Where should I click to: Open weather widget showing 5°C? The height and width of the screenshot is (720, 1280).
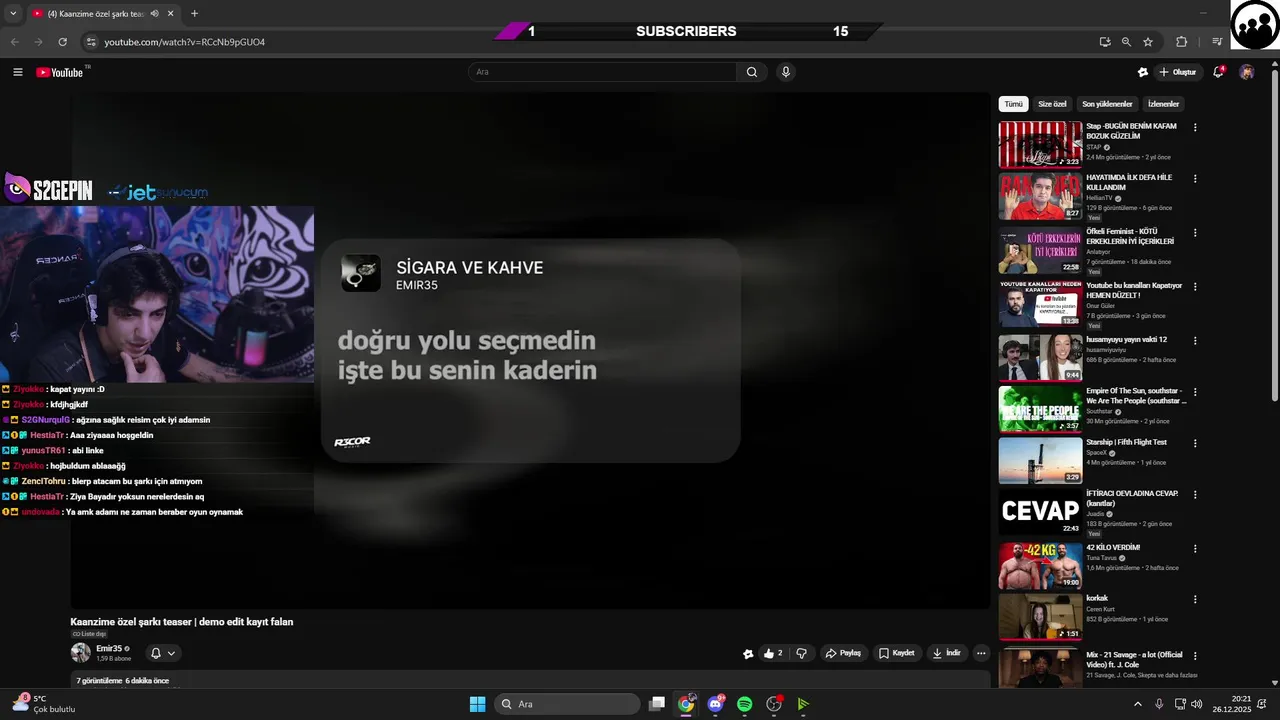click(x=42, y=704)
